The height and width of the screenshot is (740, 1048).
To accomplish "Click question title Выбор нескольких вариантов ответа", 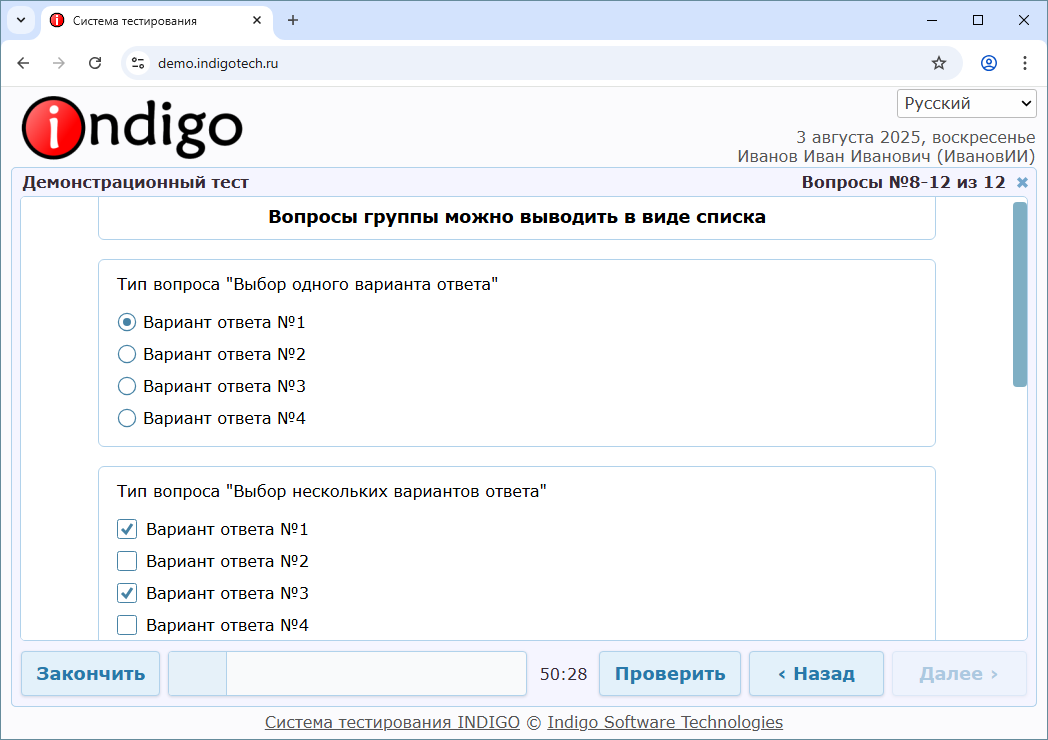I will click(332, 492).
